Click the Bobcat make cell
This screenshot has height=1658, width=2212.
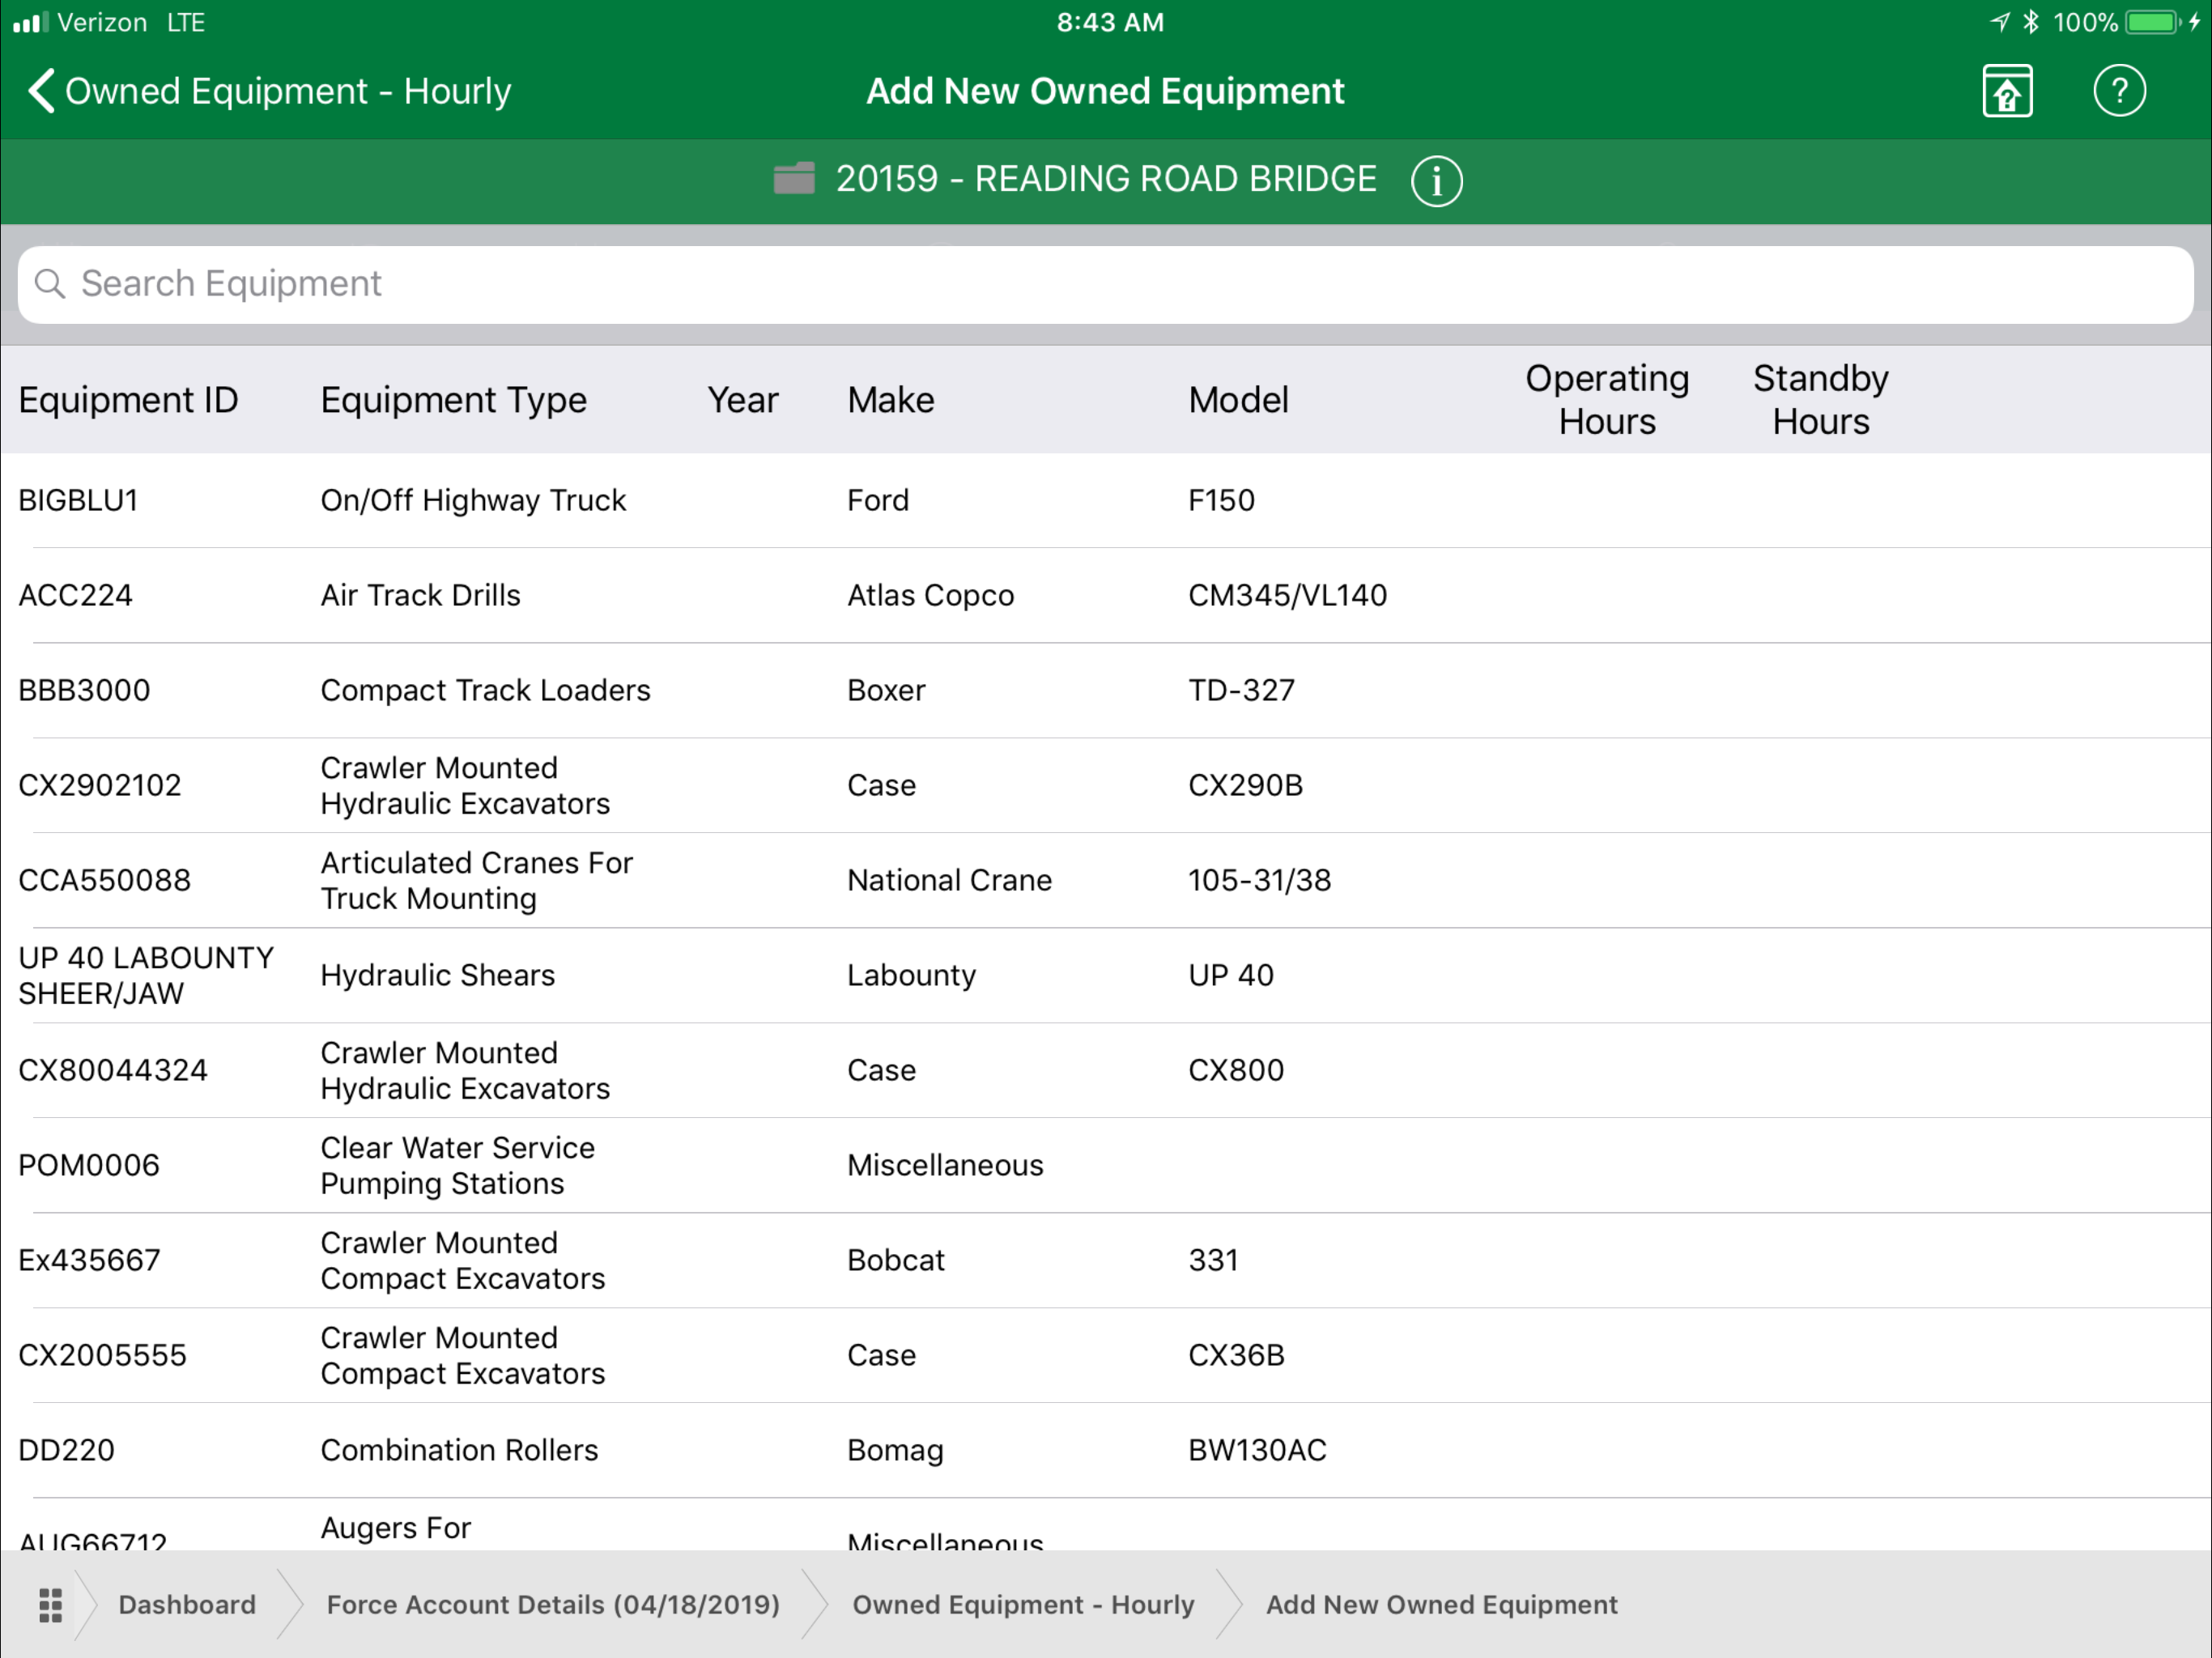pyautogui.click(x=895, y=1260)
